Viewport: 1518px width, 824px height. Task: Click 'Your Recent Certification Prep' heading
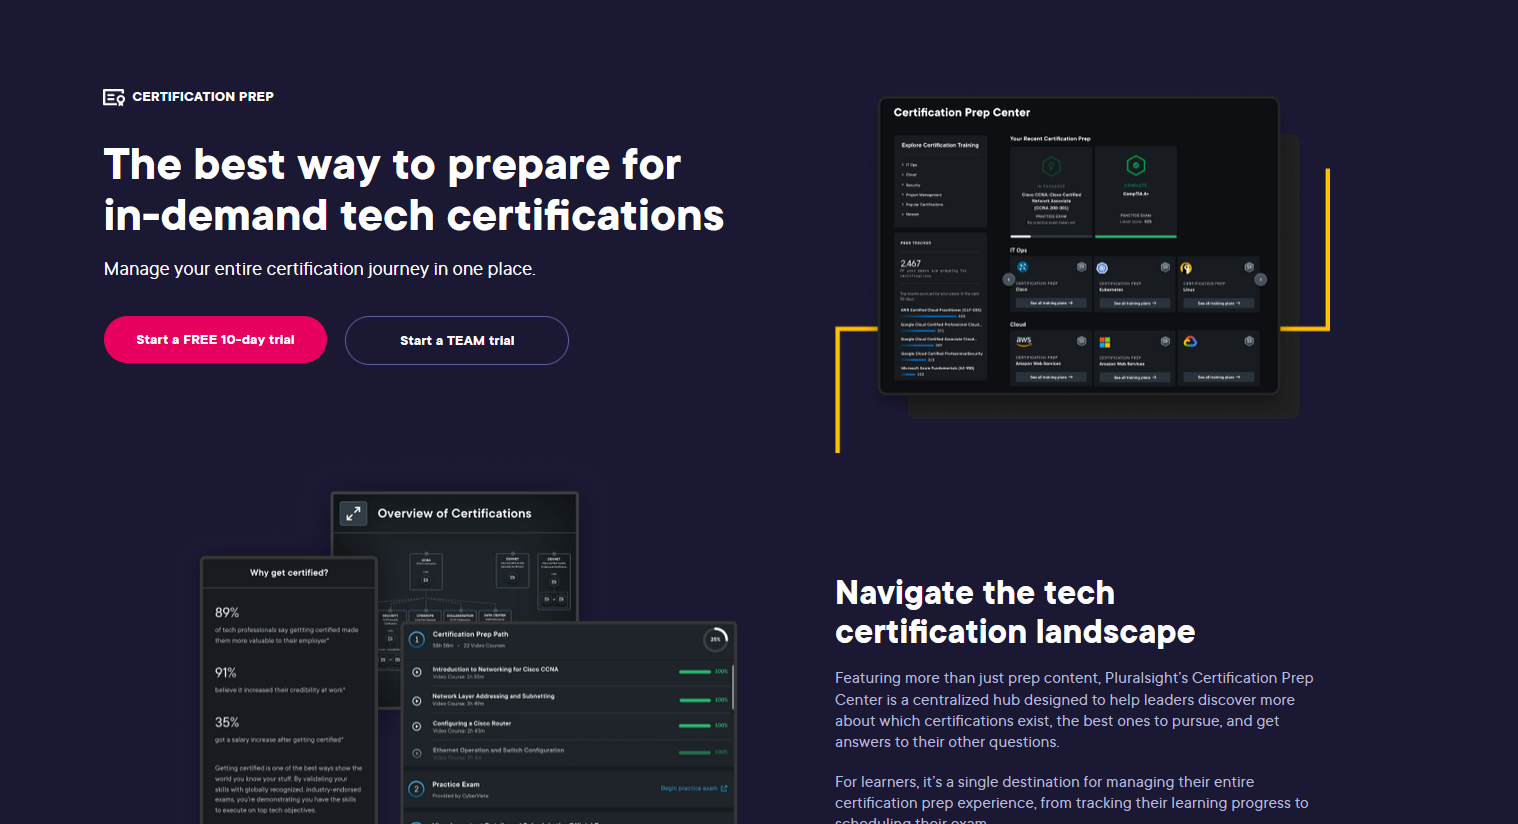(x=1050, y=139)
